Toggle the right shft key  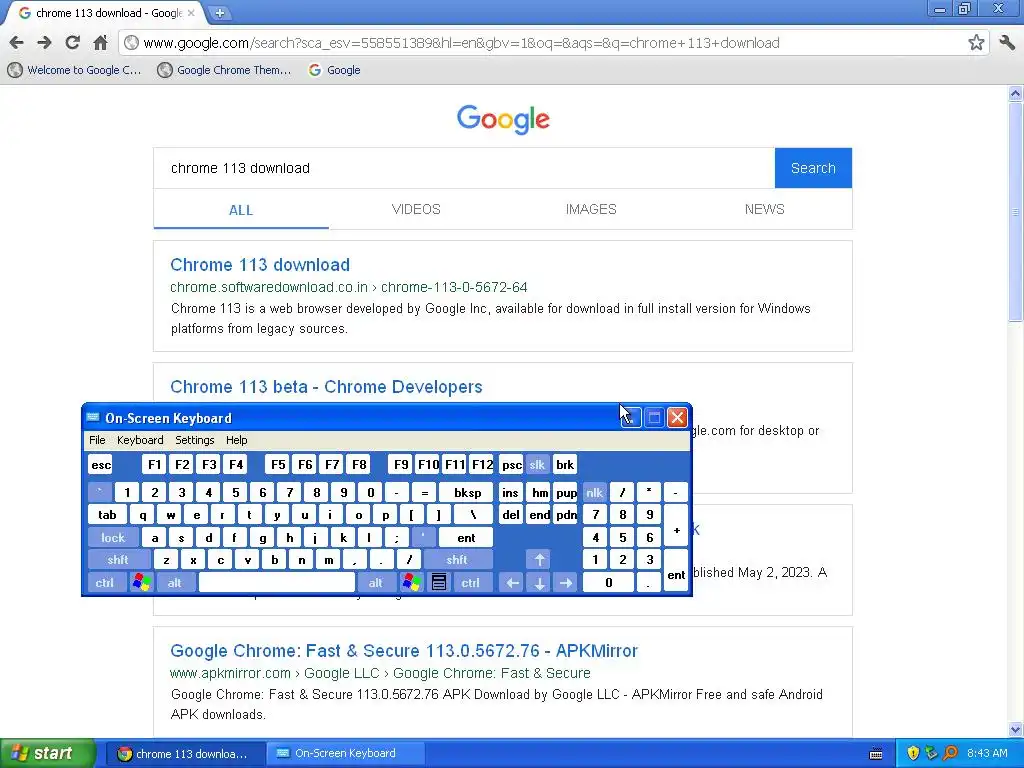[x=456, y=560]
